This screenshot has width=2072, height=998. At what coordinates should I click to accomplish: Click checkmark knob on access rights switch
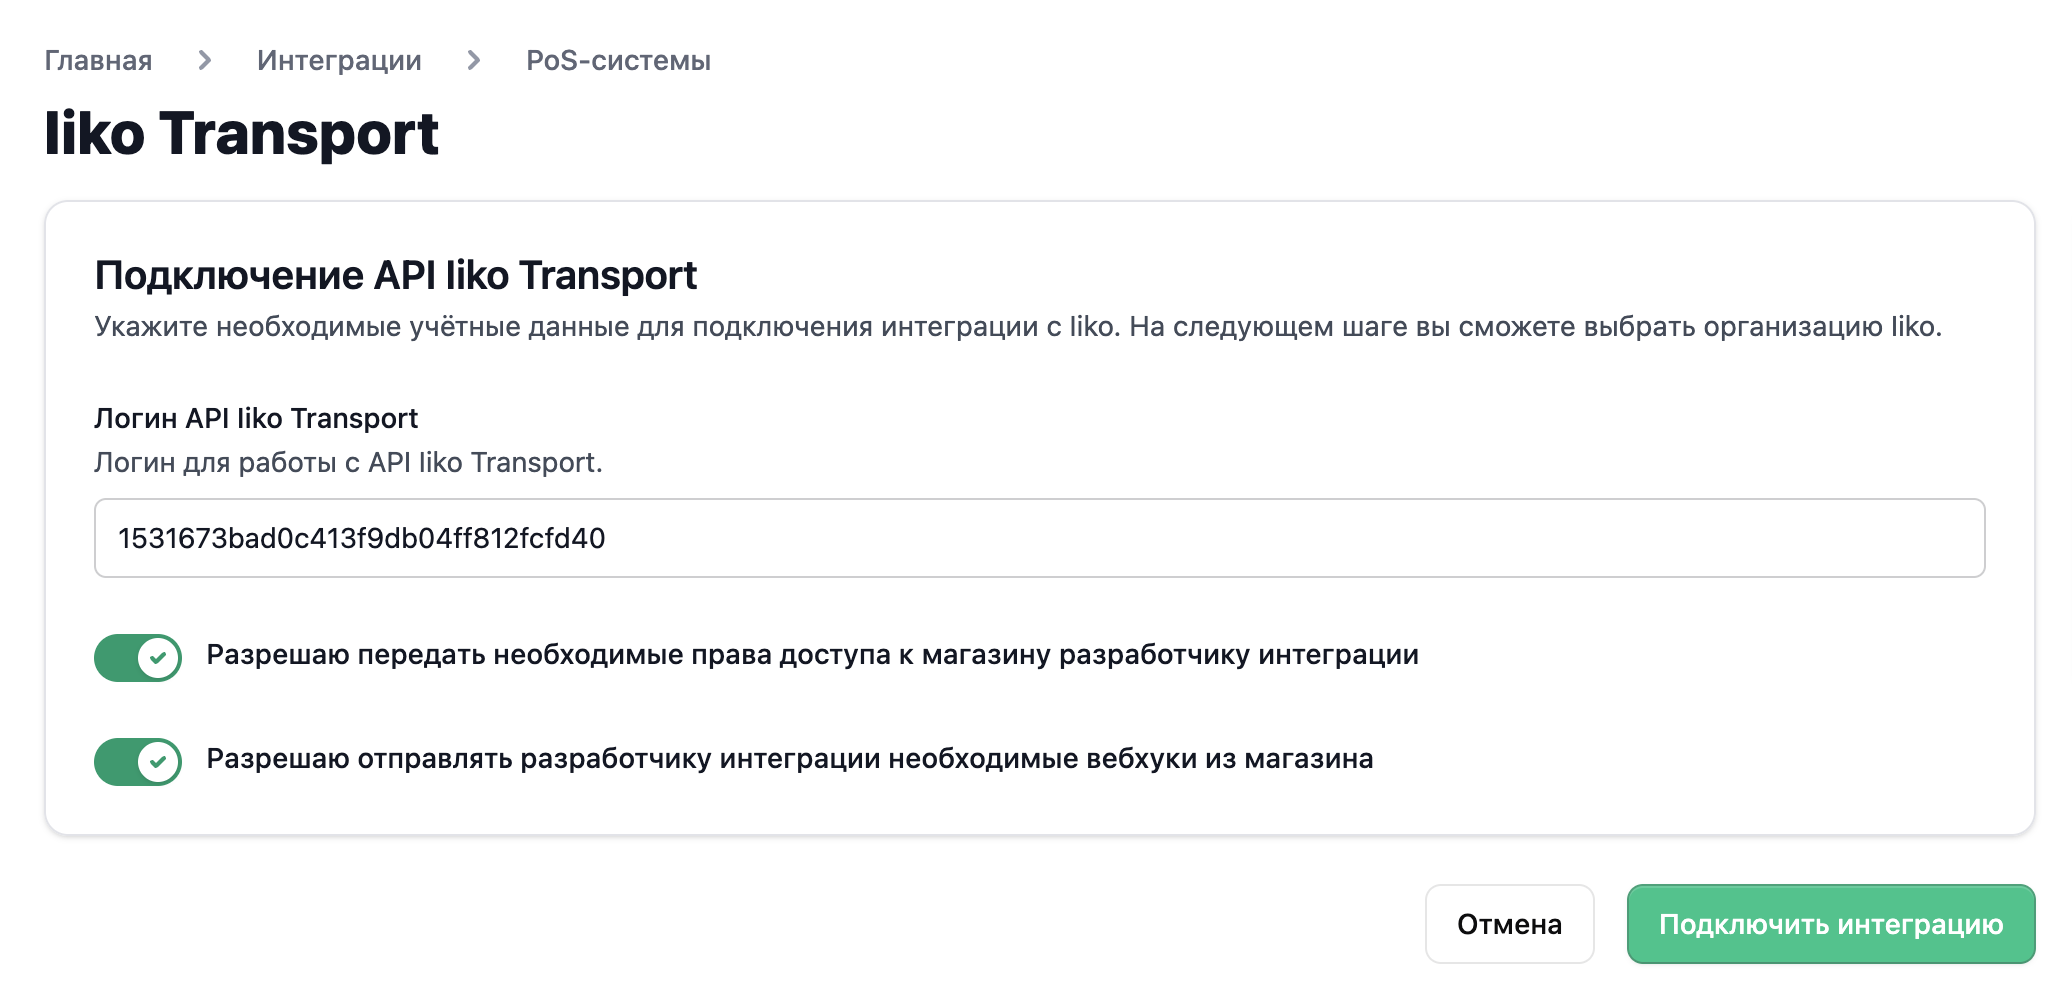click(x=158, y=658)
